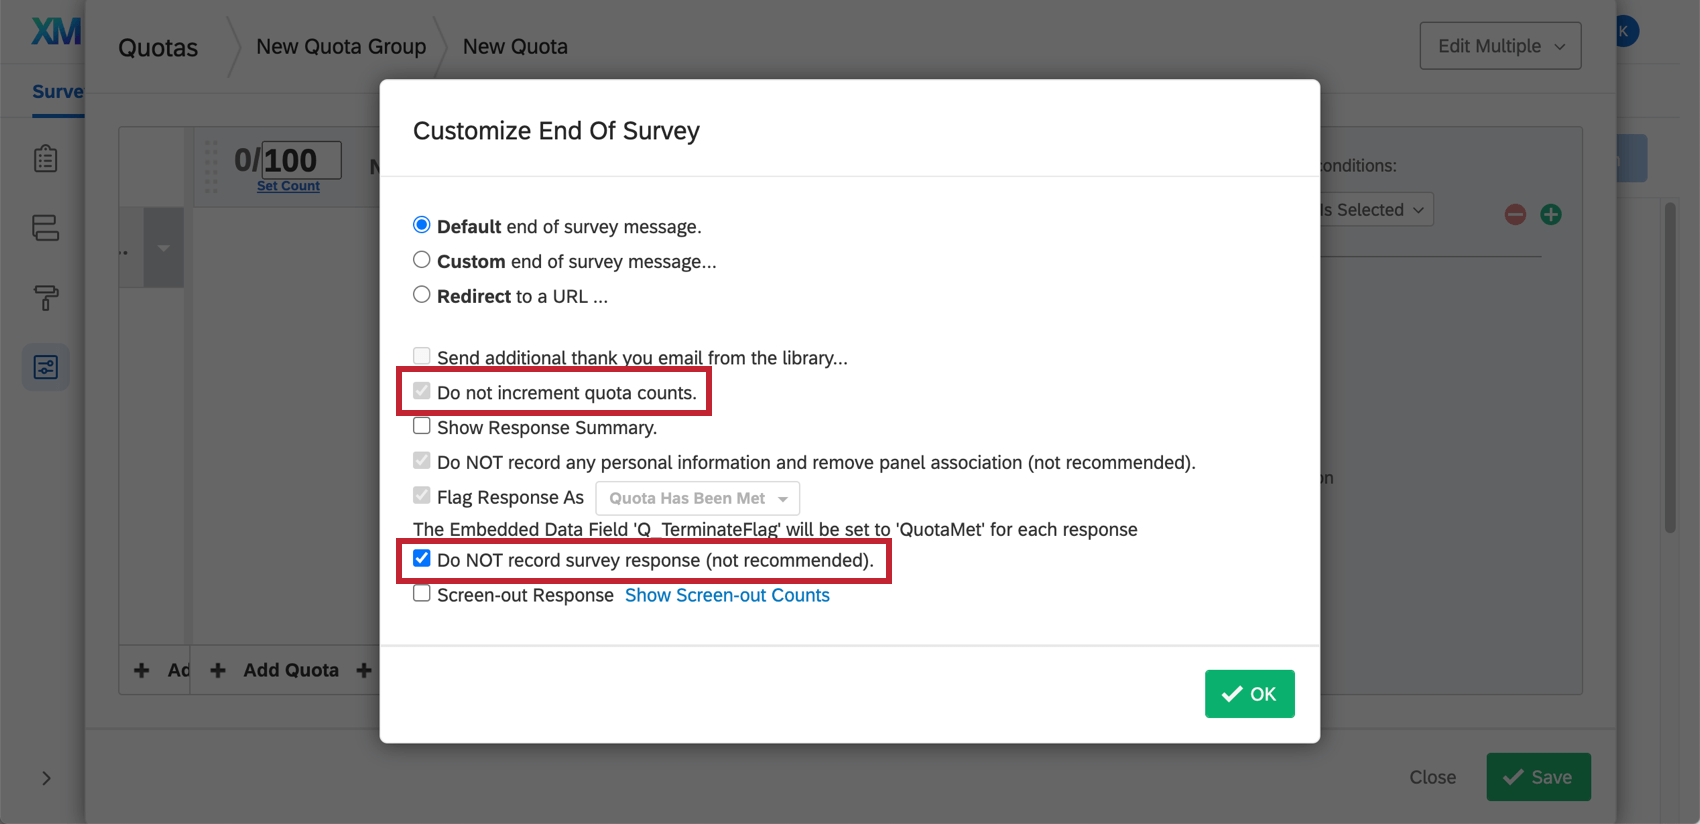Image resolution: width=1700 pixels, height=824 pixels.
Task: Select Custom end of survey message radio
Action: (422, 260)
